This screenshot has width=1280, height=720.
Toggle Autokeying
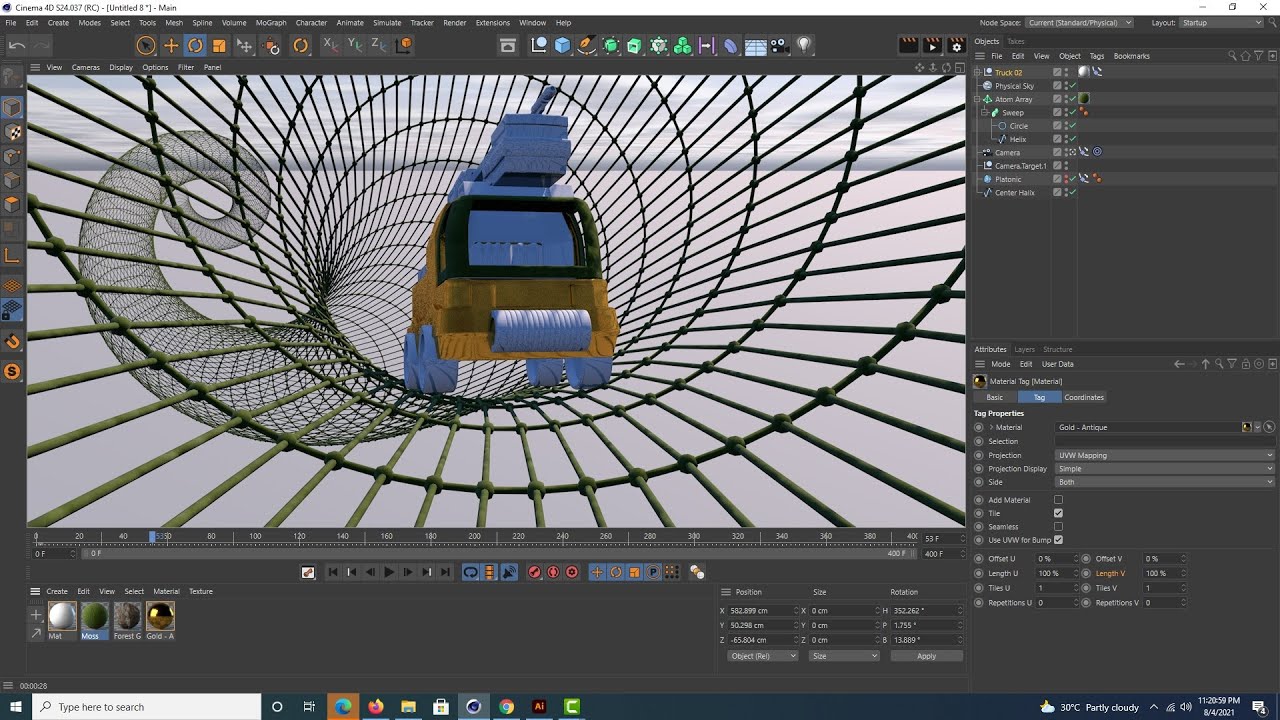coord(553,572)
